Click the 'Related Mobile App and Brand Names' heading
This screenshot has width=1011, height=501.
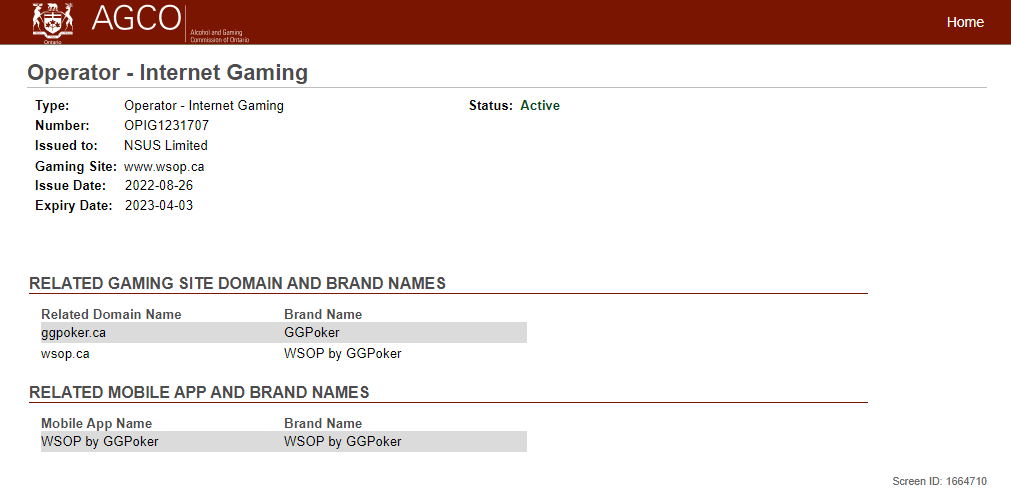coord(199,393)
